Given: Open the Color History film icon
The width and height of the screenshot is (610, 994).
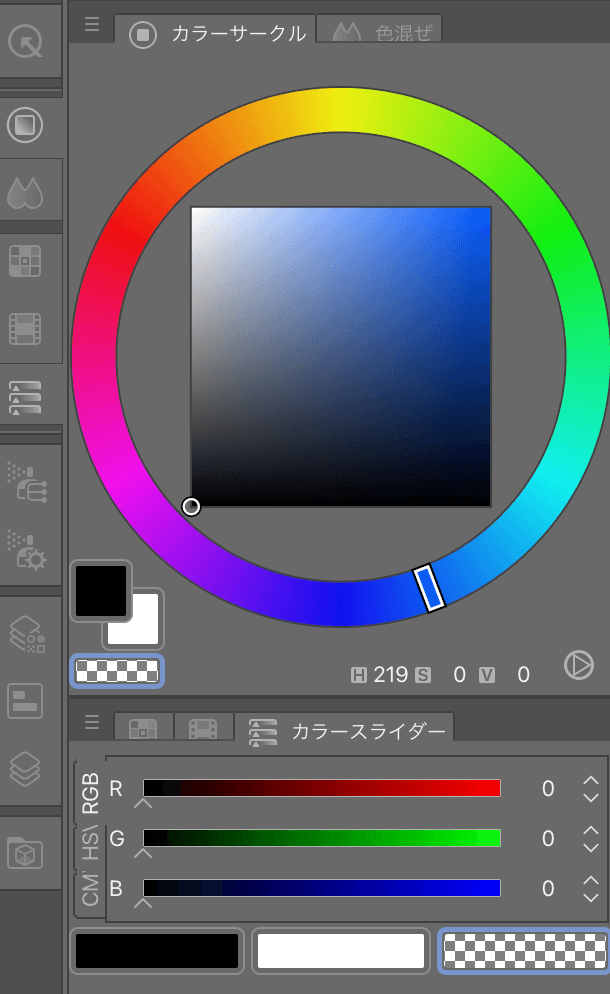Looking at the screenshot, I should click(25, 329).
